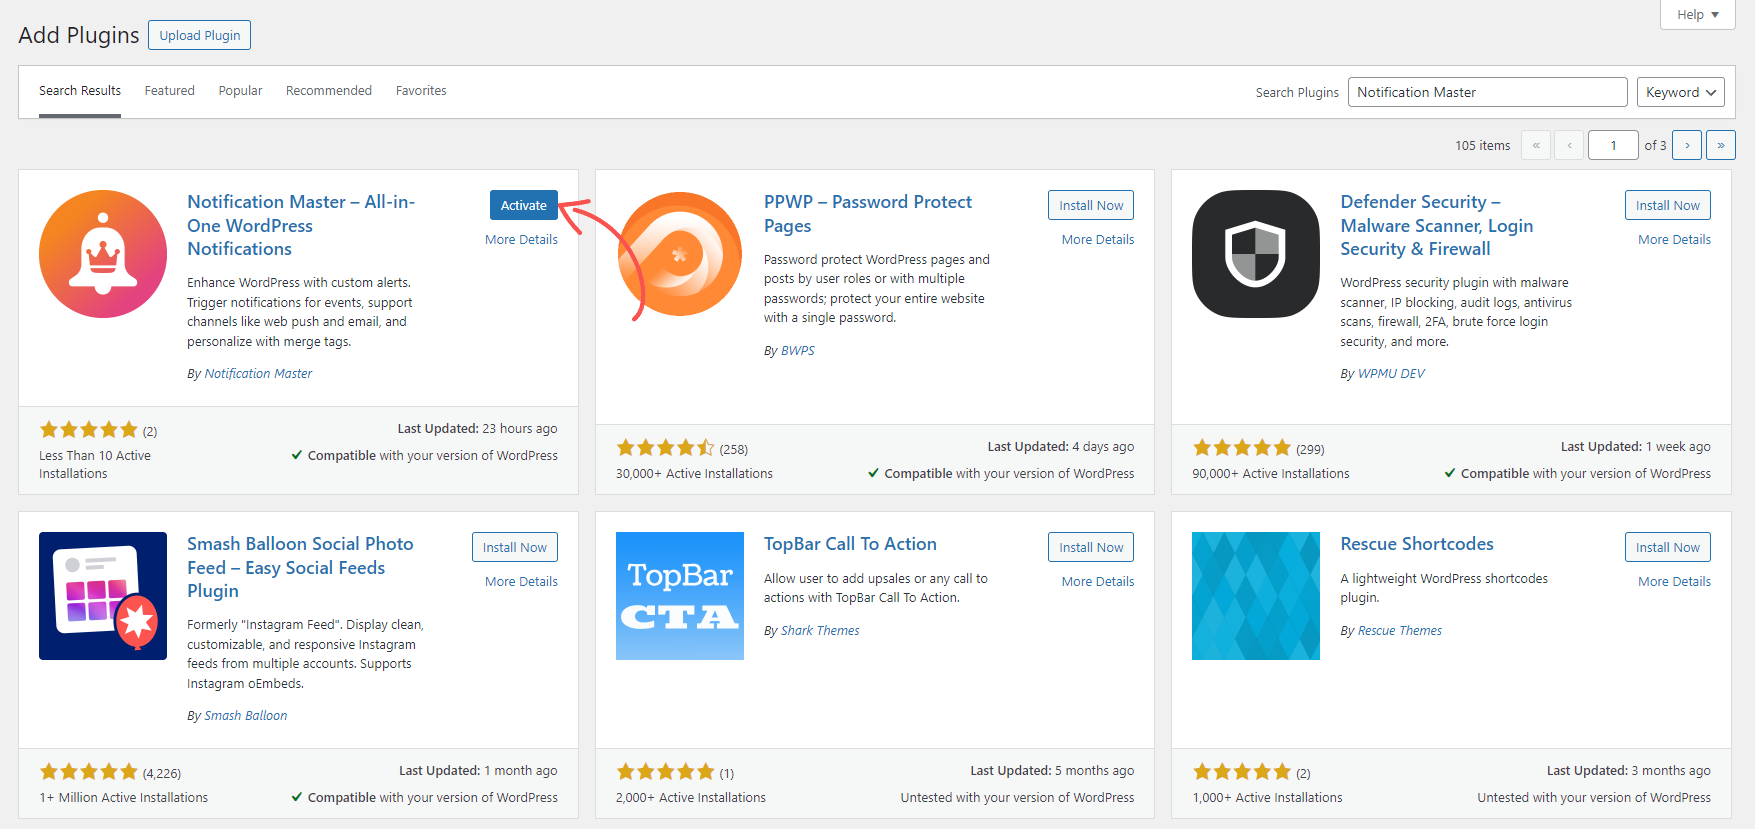Visit the Shark Themes author link
The height and width of the screenshot is (829, 1755).
coord(820,631)
